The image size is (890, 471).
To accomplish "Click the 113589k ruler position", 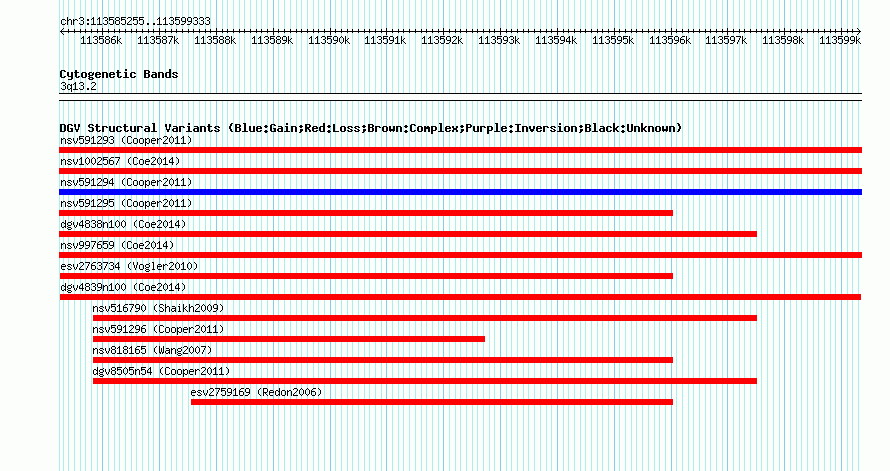I will click(x=272, y=40).
